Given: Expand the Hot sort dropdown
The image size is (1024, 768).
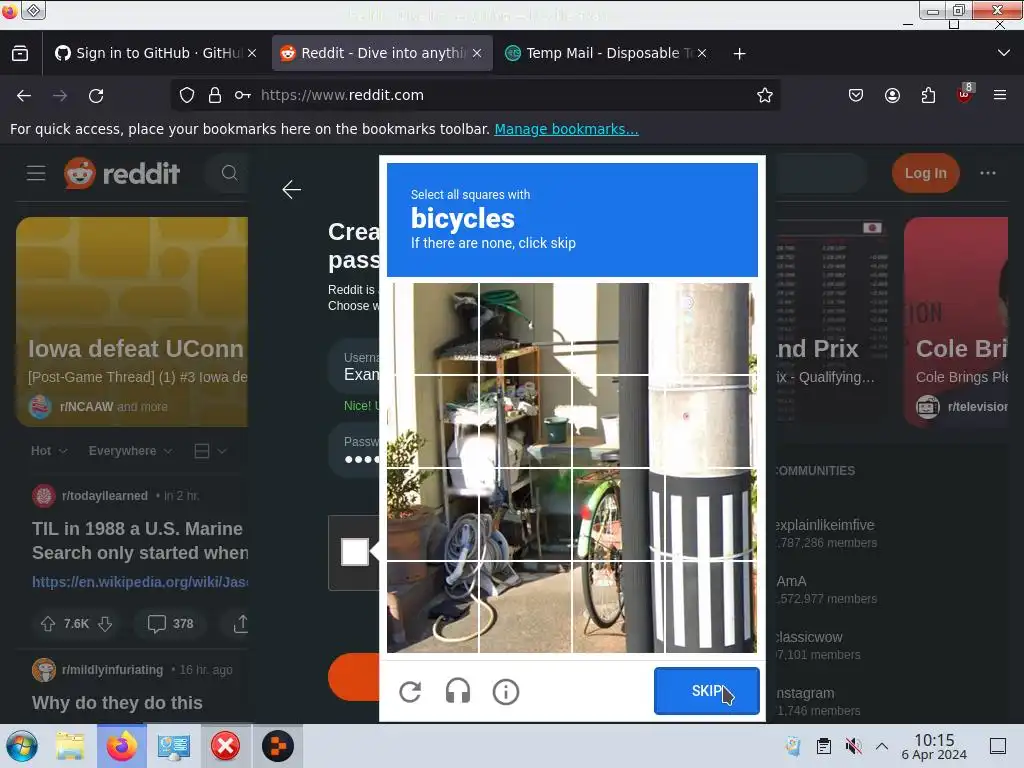Looking at the screenshot, I should pos(49,451).
